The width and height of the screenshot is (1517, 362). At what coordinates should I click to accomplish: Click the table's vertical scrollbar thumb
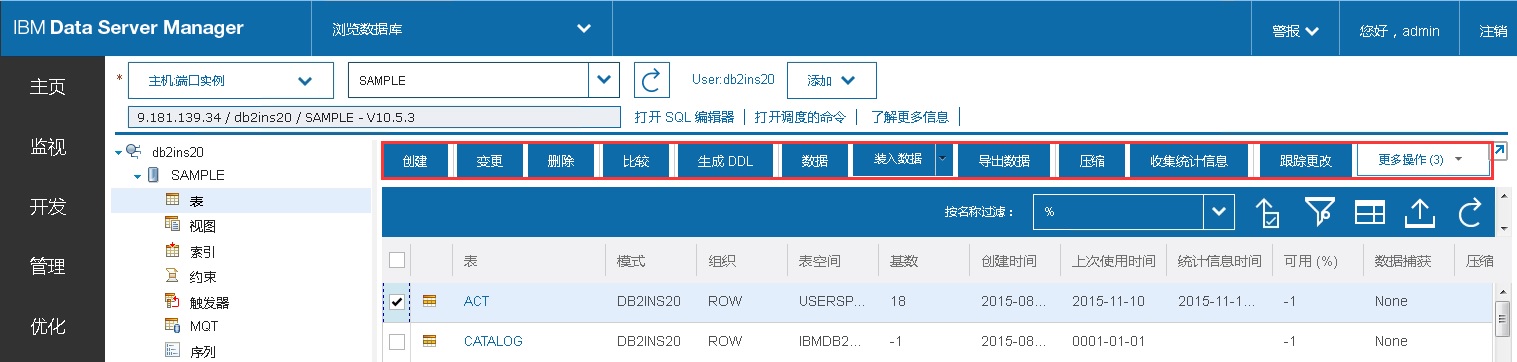tap(1501, 318)
